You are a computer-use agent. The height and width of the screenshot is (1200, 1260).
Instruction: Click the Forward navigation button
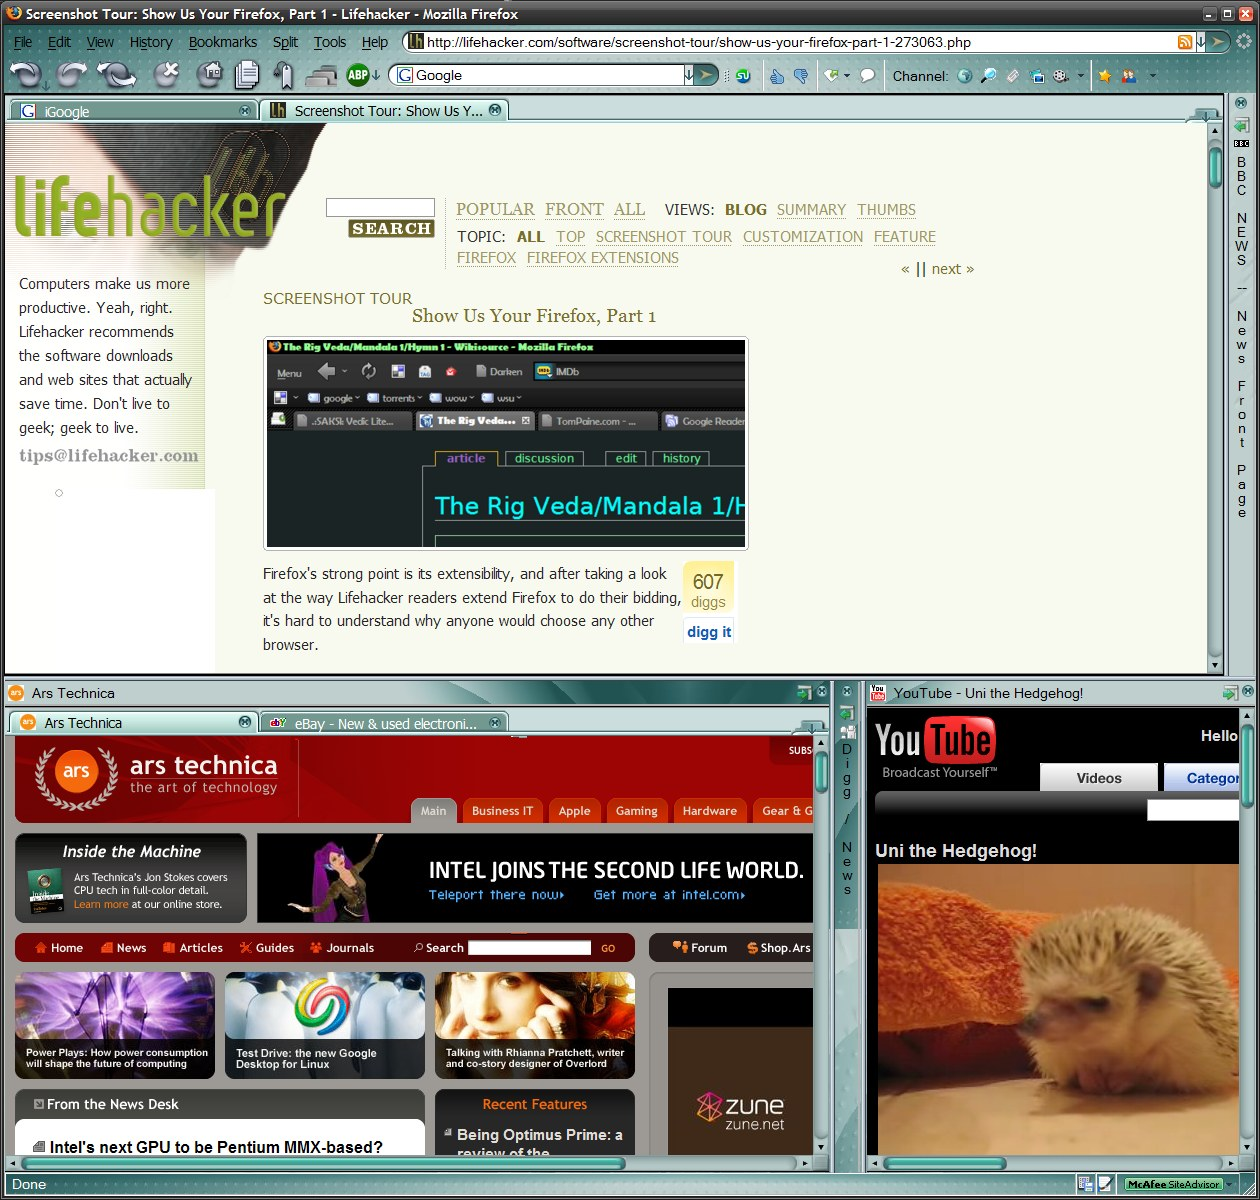point(72,74)
